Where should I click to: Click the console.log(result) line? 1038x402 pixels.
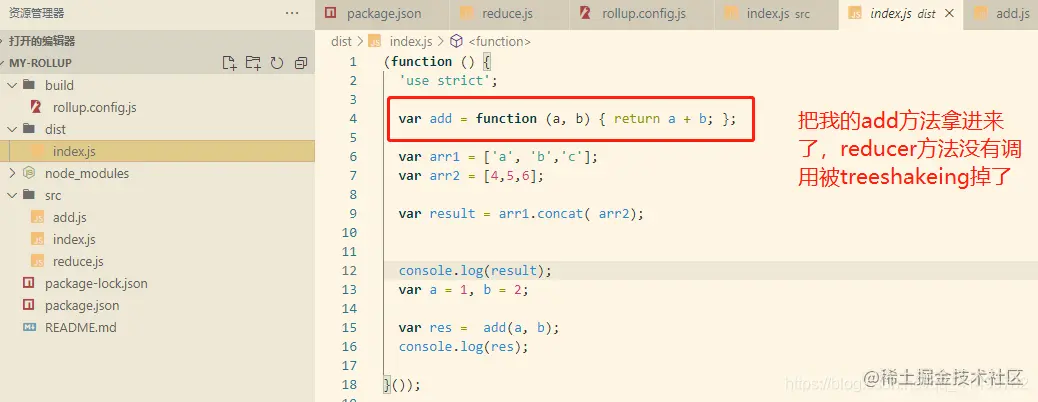[x=475, y=271]
